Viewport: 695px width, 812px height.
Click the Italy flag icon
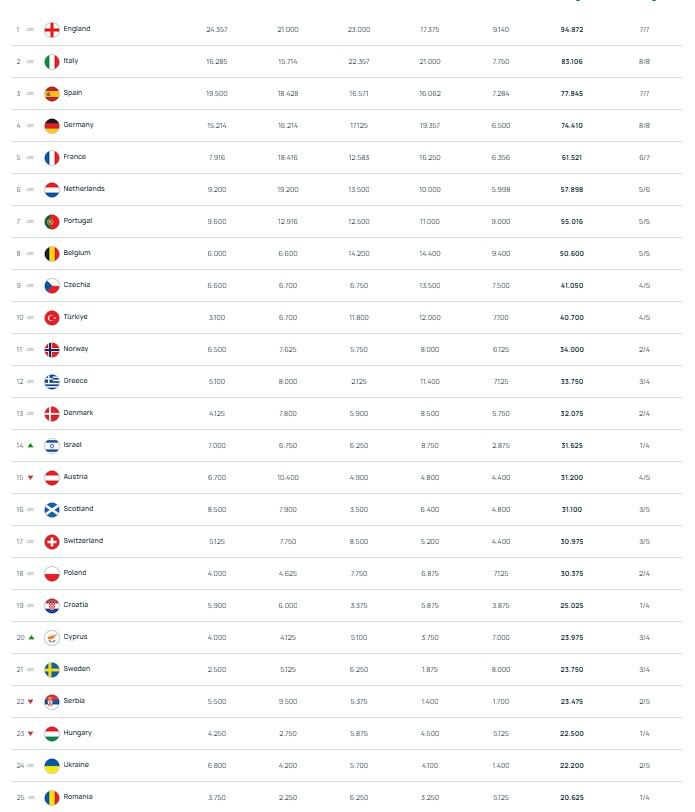52,61
